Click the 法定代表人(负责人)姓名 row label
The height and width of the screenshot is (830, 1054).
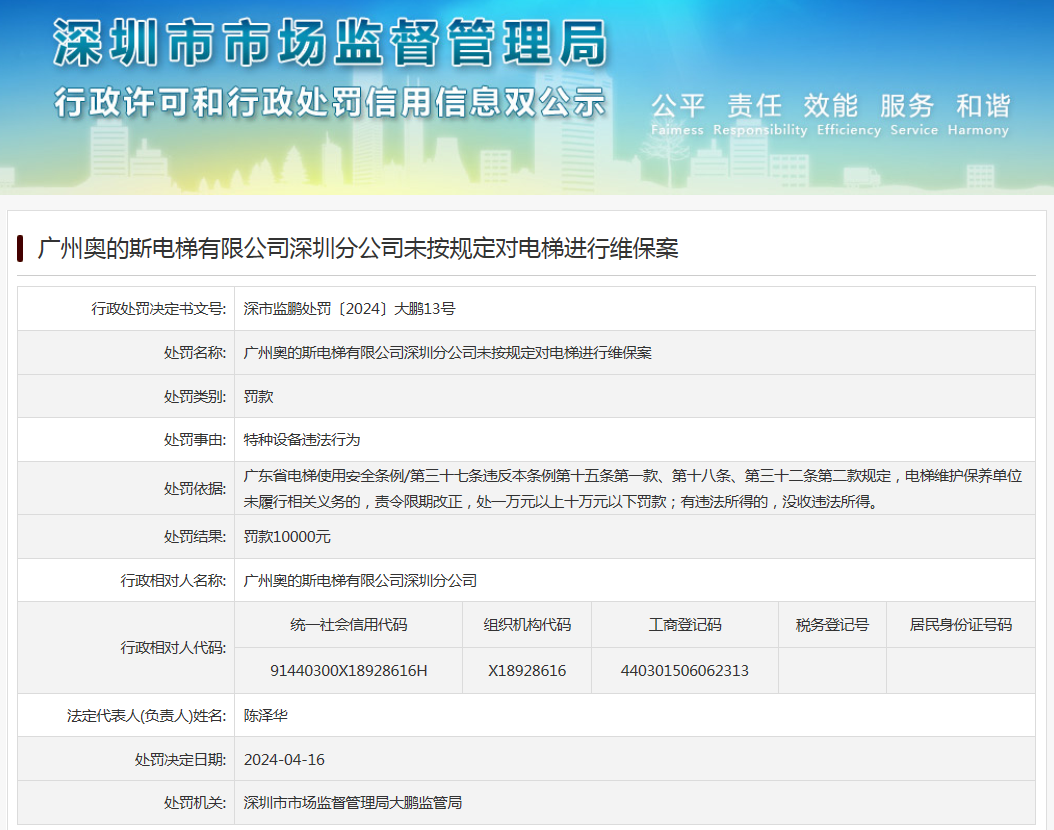pyautogui.click(x=147, y=716)
